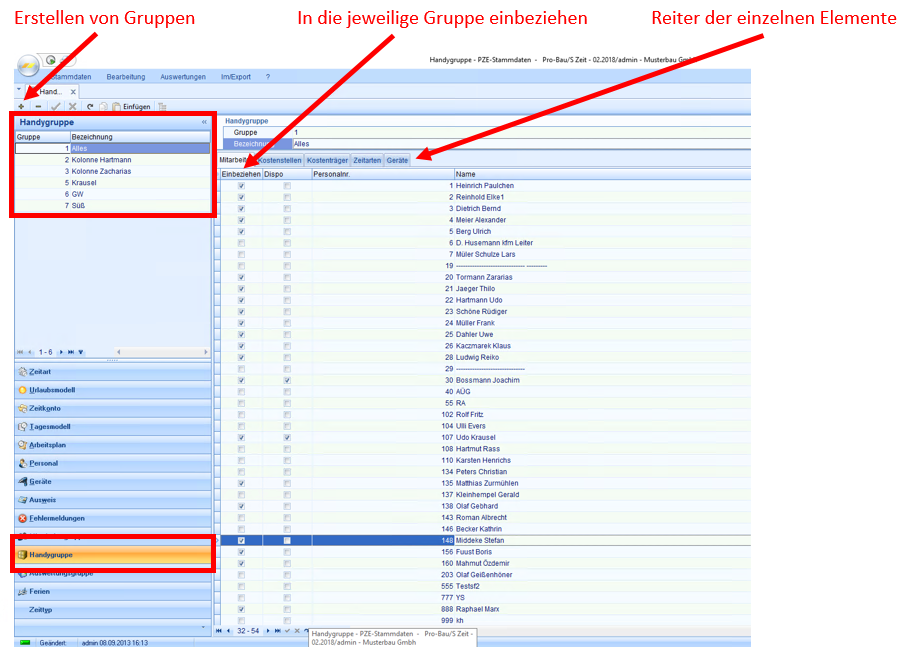
Task: Click the round application logo button
Action: (28, 64)
